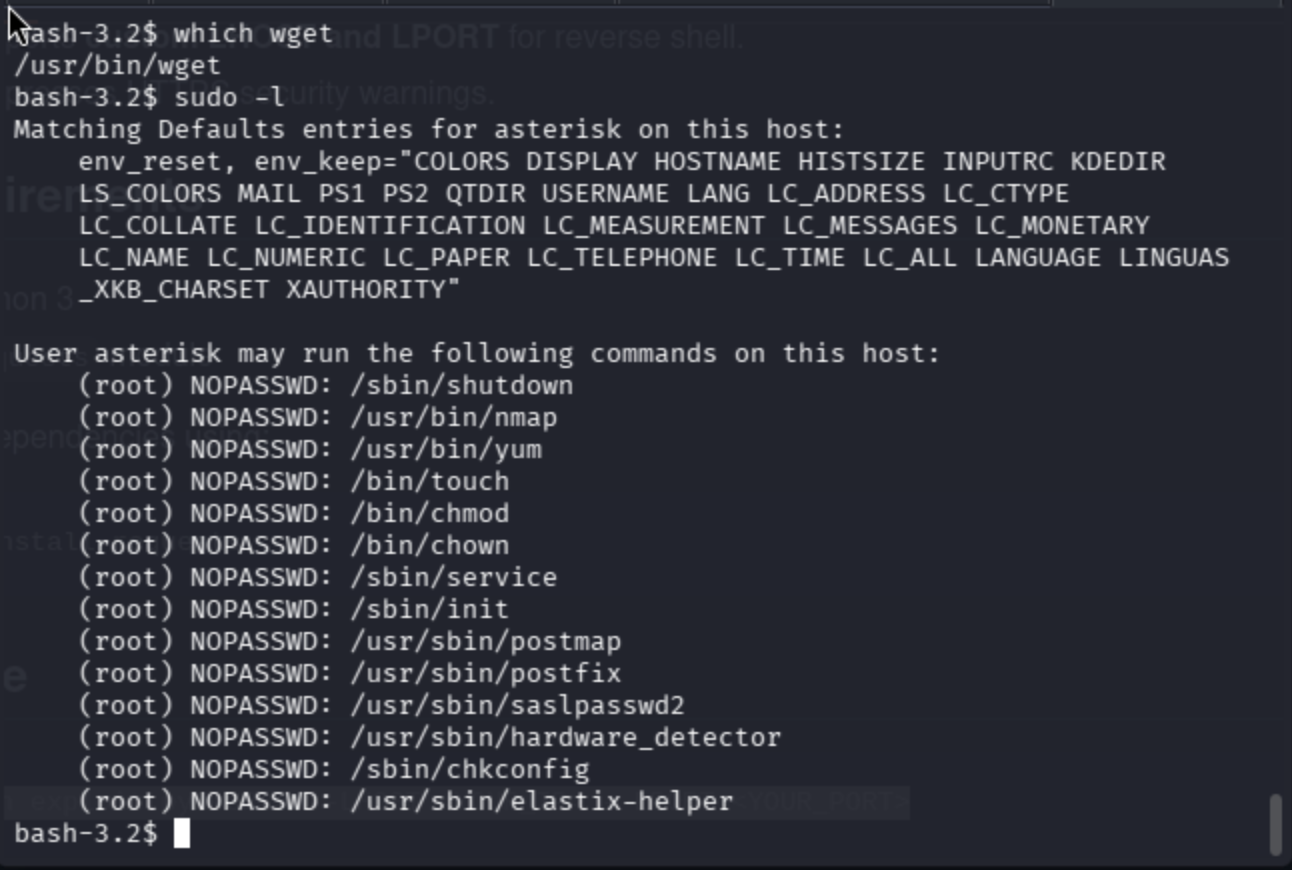Click the /bin/touch sudo entry
This screenshot has width=1292, height=870.
point(429,481)
